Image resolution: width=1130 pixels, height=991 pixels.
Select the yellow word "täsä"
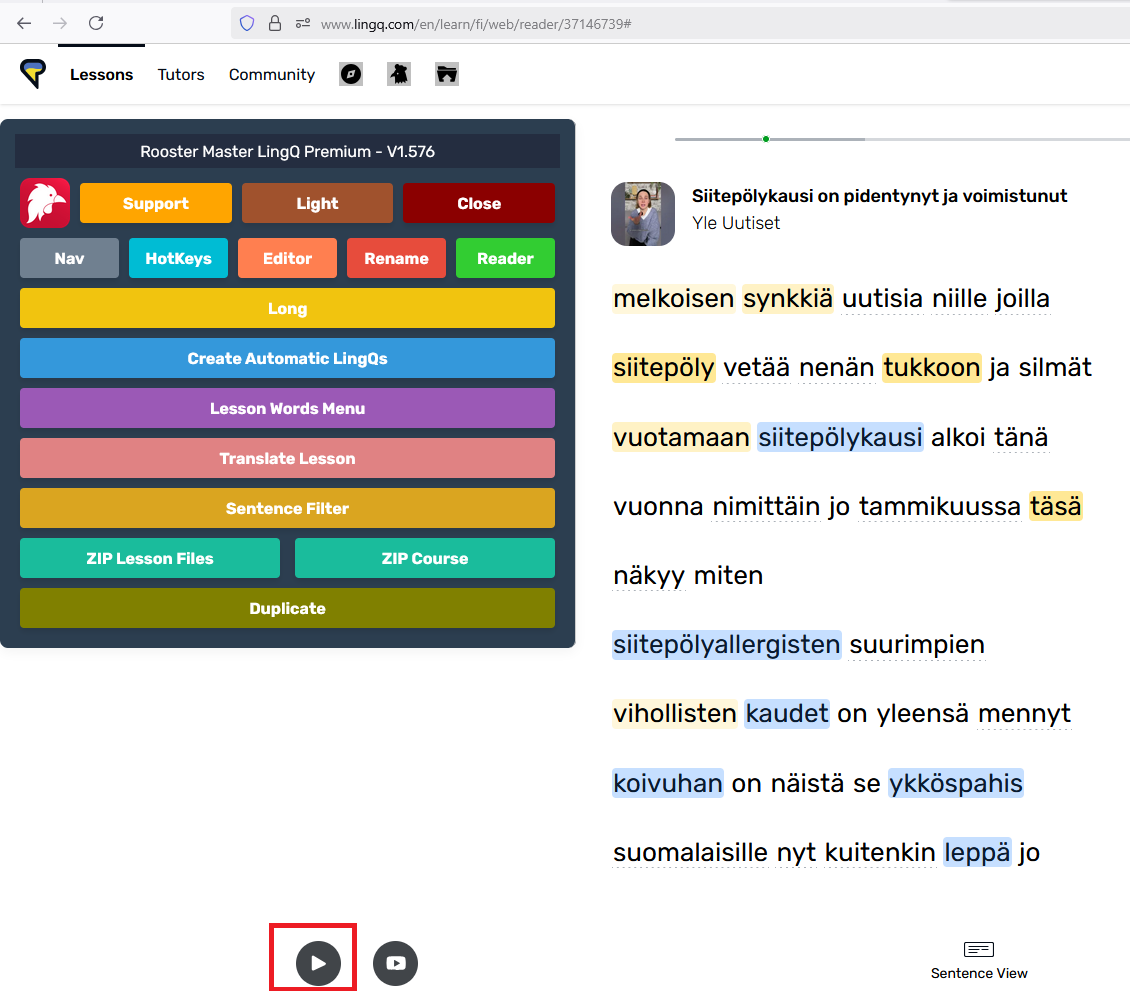tap(1055, 506)
